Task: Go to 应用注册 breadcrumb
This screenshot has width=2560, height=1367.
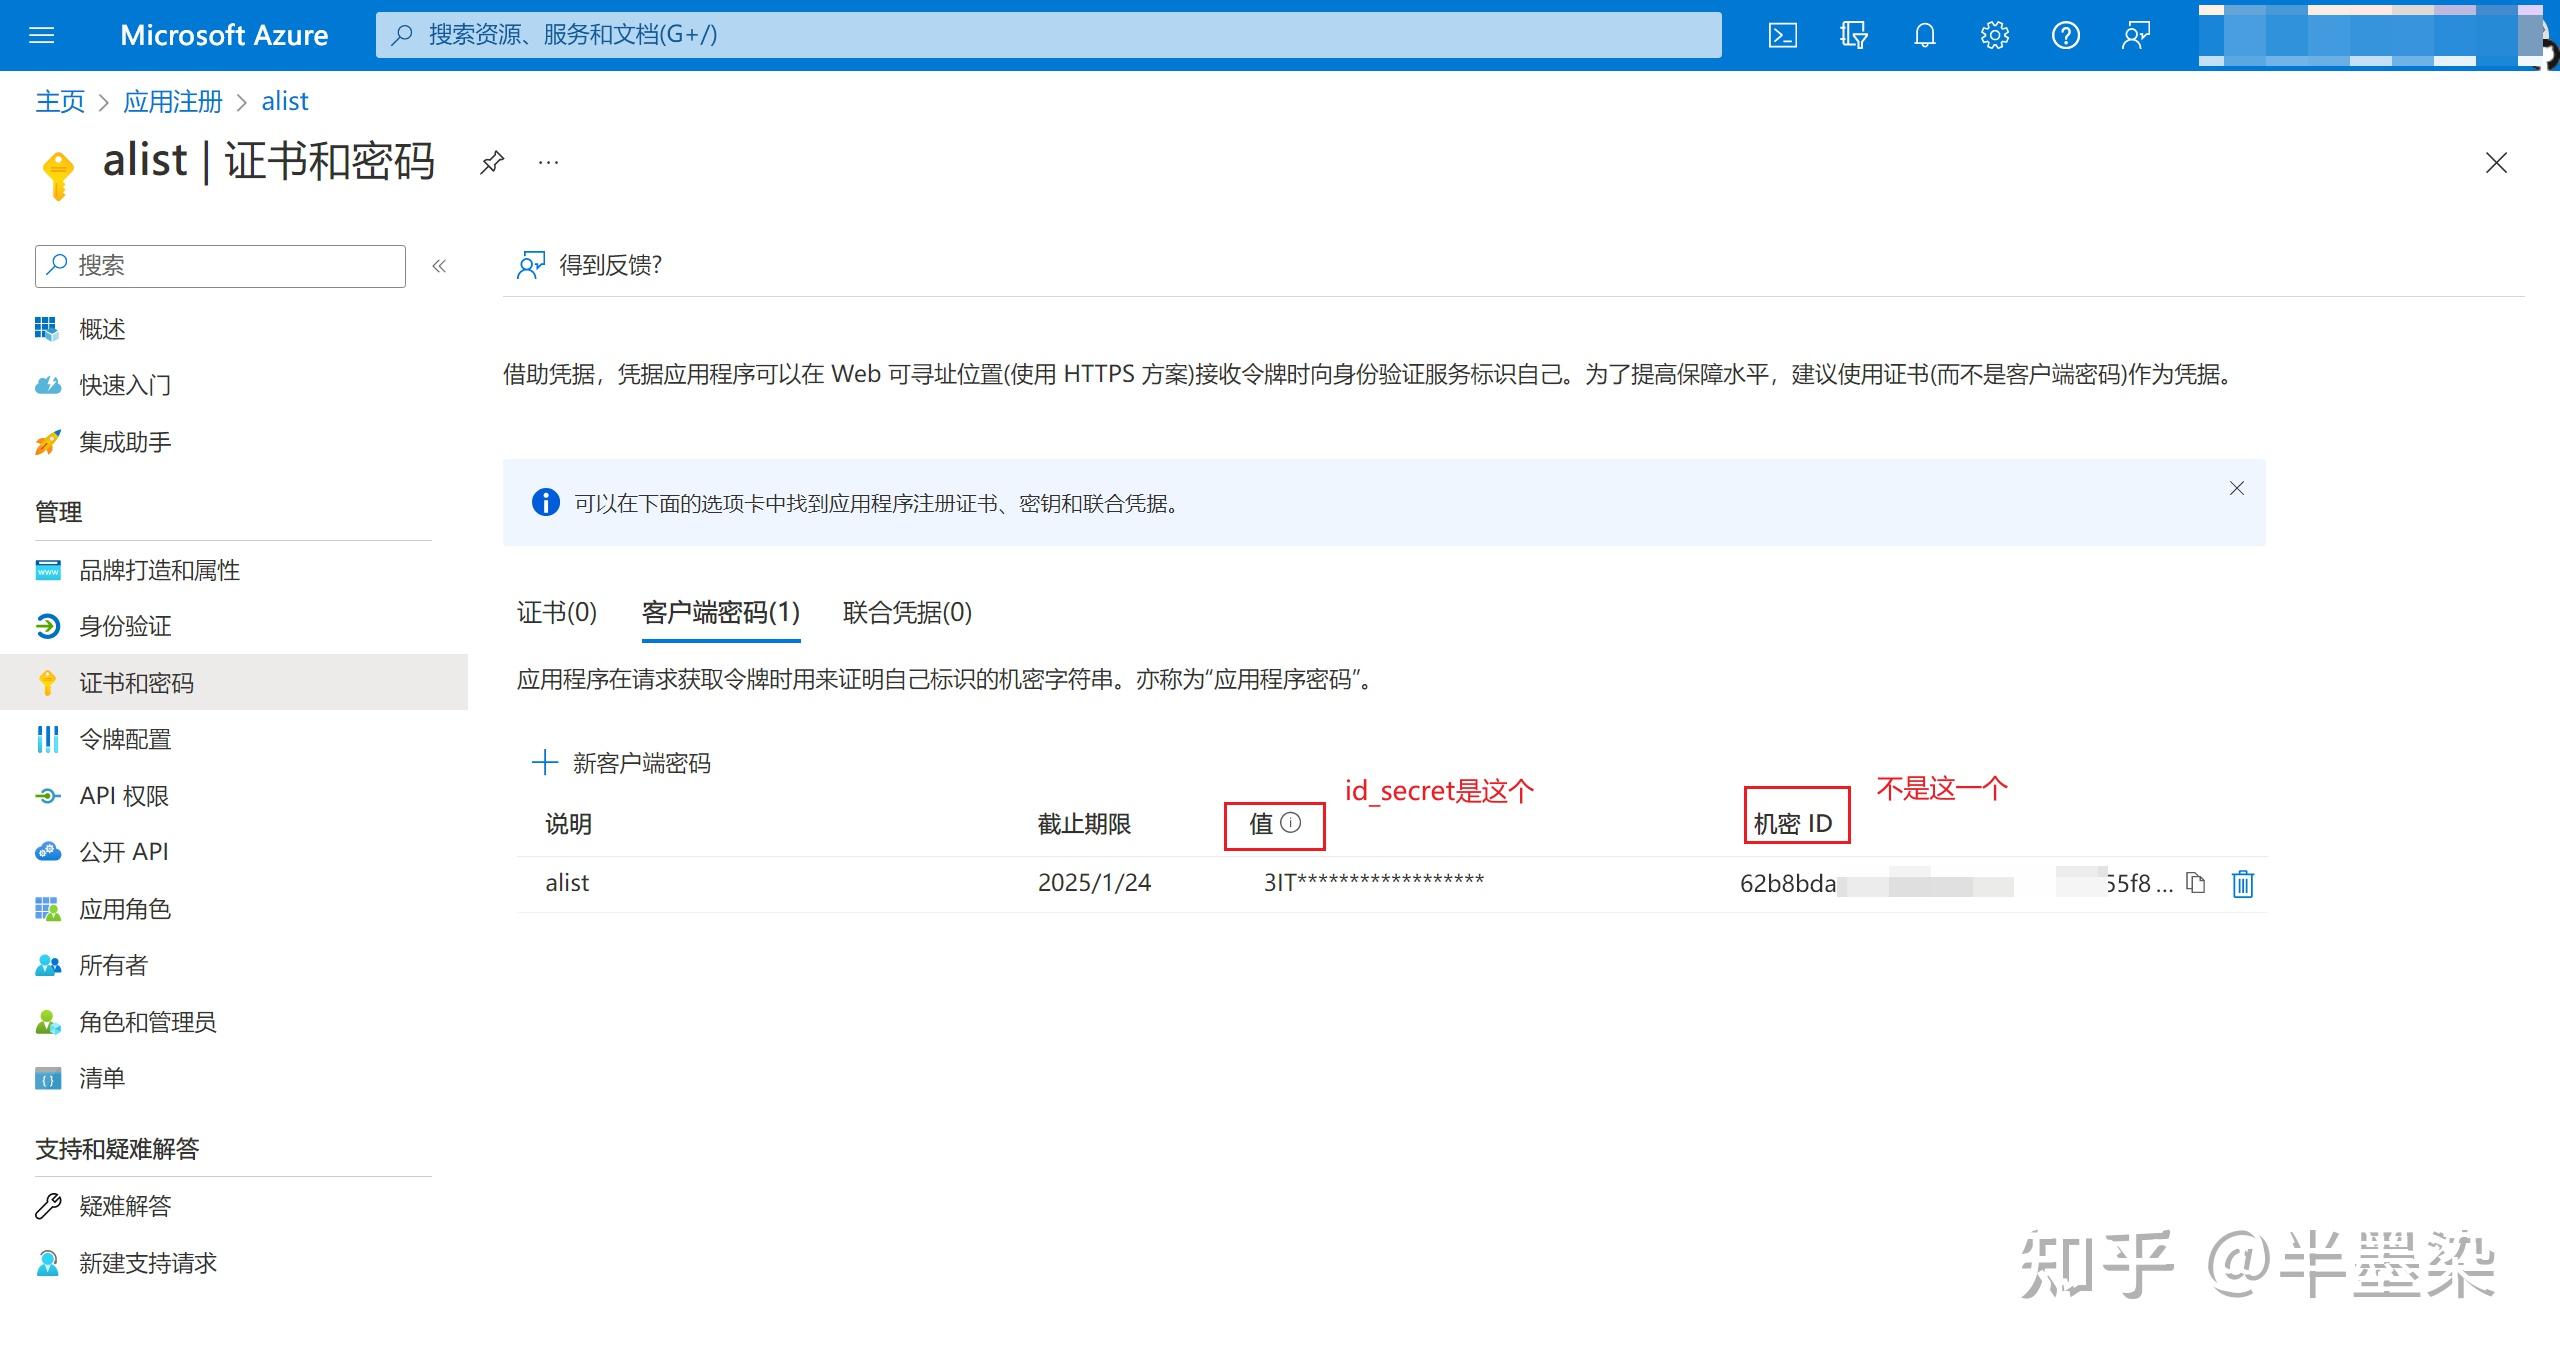Action: tap(173, 101)
